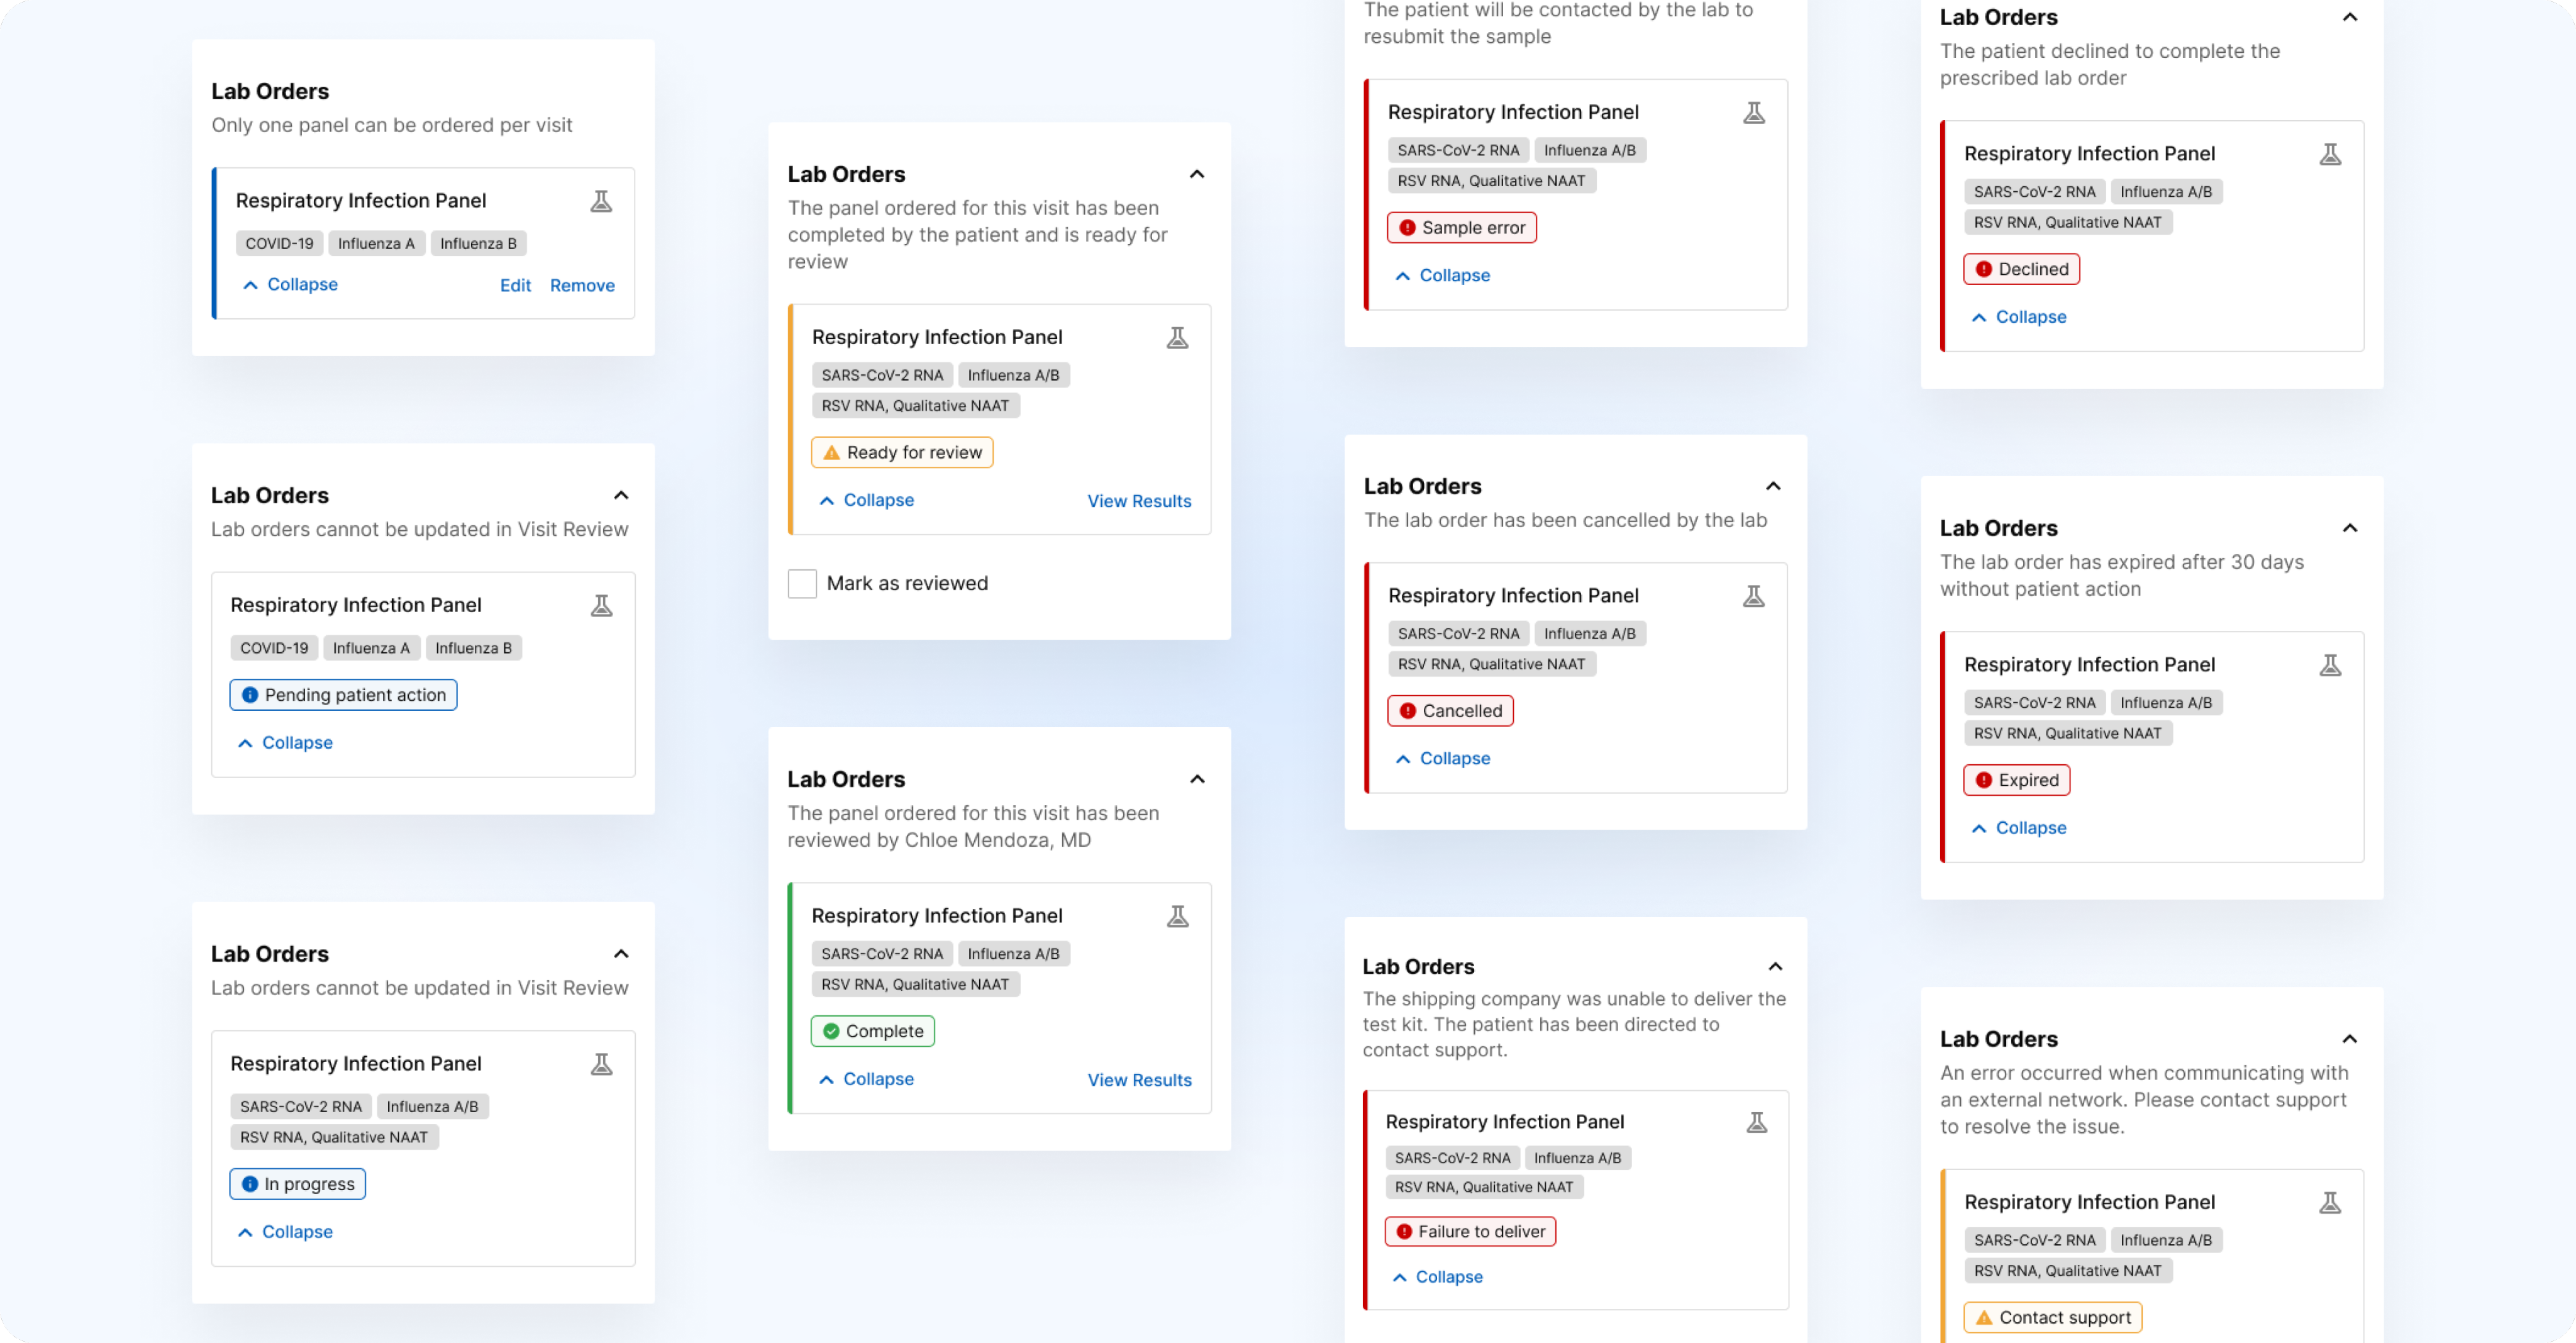Click Collapse on the card with Edit and Remove
The height and width of the screenshot is (1343, 2576).
coord(290,285)
